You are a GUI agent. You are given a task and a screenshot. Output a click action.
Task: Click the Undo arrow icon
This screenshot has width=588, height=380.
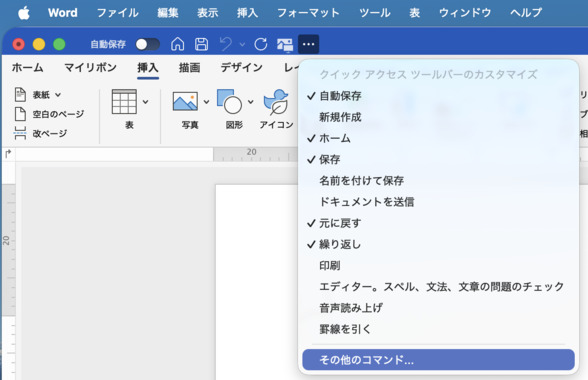[x=226, y=44]
